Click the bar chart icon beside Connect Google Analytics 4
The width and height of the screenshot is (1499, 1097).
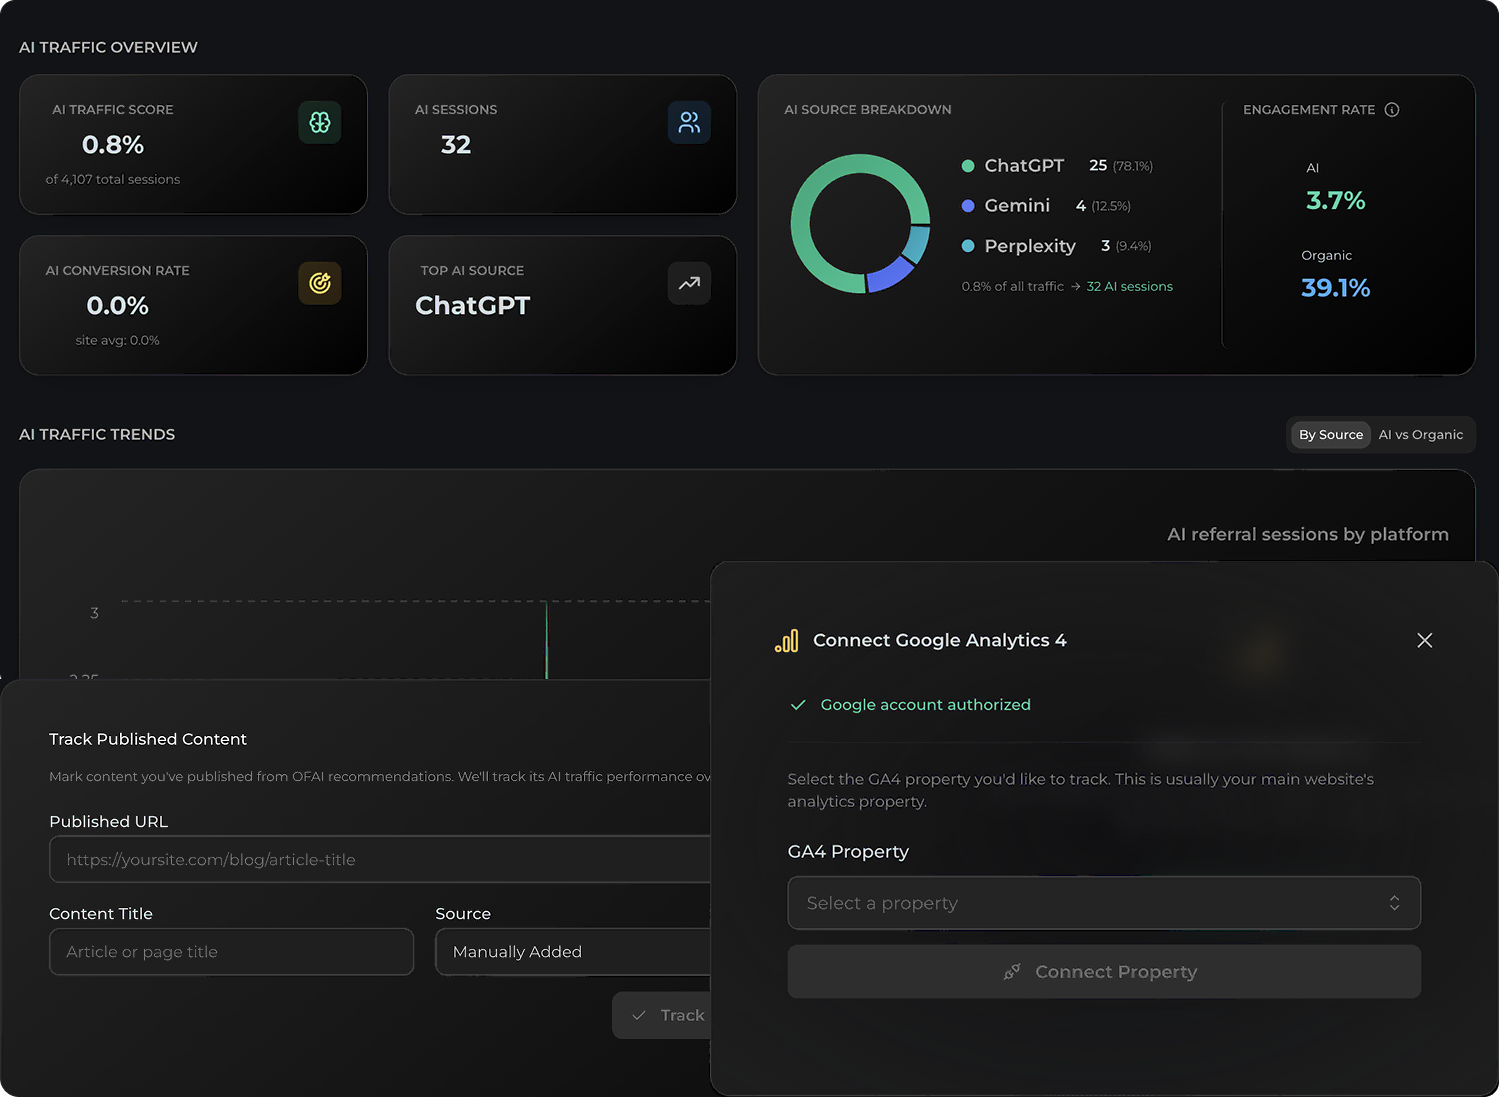[787, 640]
